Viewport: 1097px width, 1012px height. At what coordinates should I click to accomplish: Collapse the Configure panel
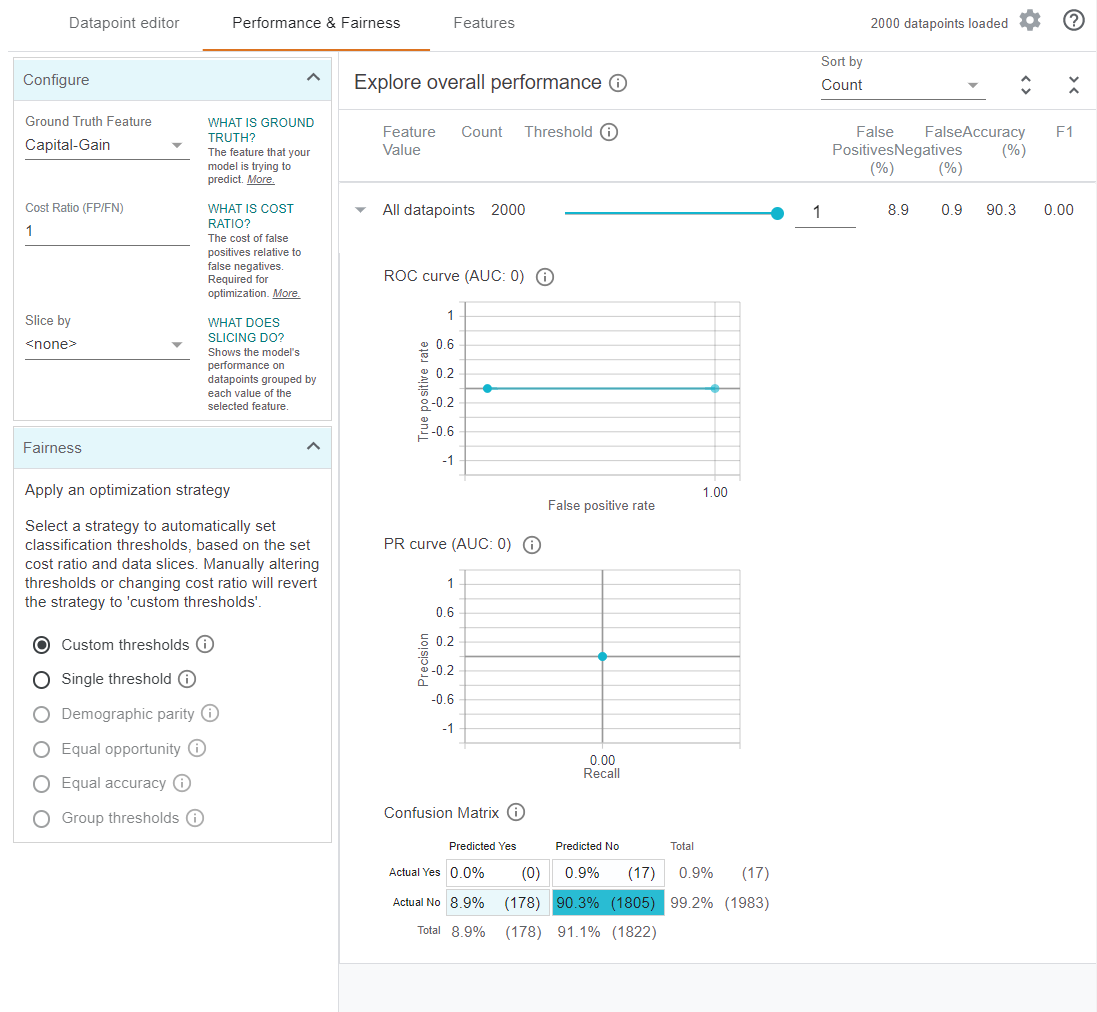tap(313, 78)
